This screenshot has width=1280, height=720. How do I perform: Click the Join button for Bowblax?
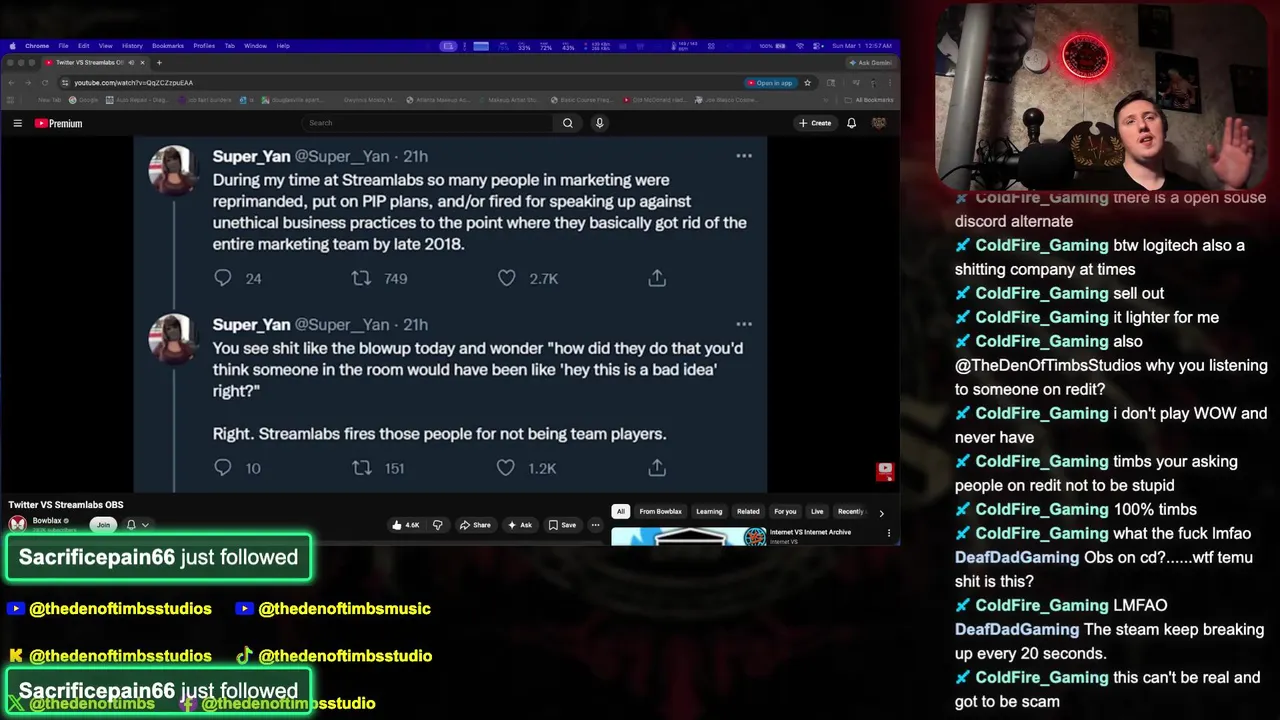(103, 524)
